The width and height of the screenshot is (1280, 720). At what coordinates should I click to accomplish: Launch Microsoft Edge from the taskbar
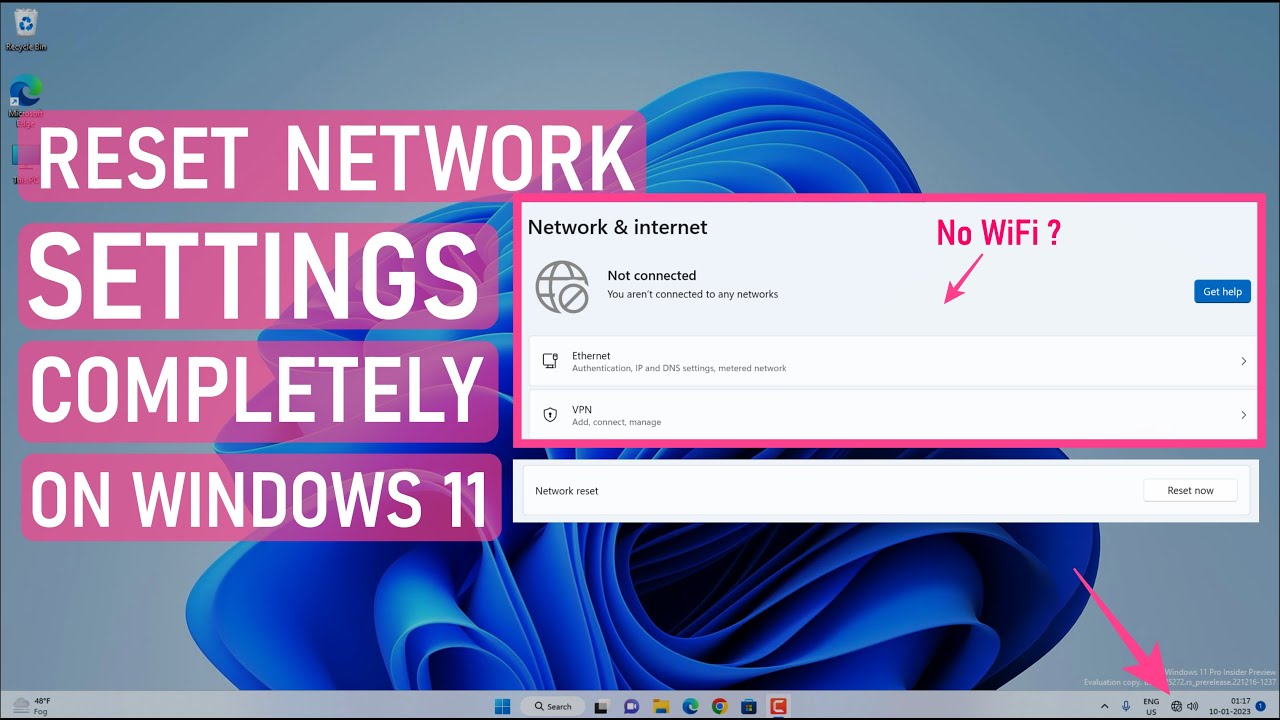coord(690,706)
